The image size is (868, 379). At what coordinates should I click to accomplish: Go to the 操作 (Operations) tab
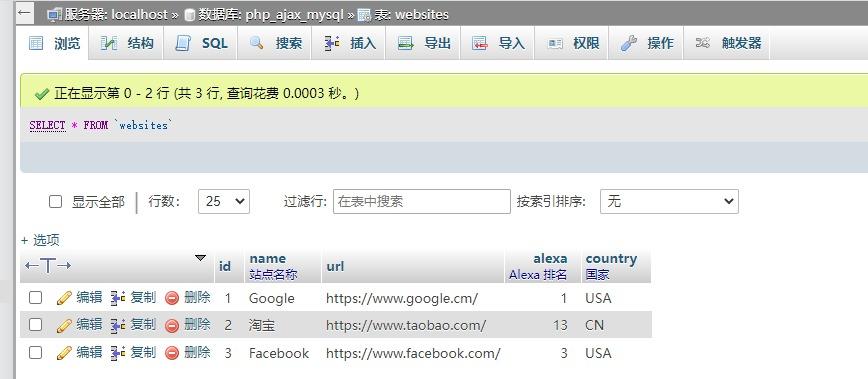(647, 43)
